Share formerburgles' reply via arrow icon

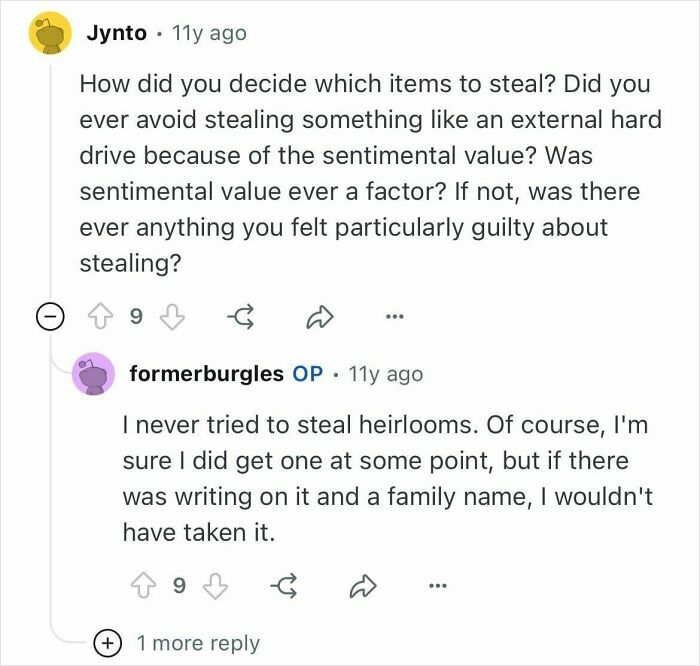coord(363,586)
